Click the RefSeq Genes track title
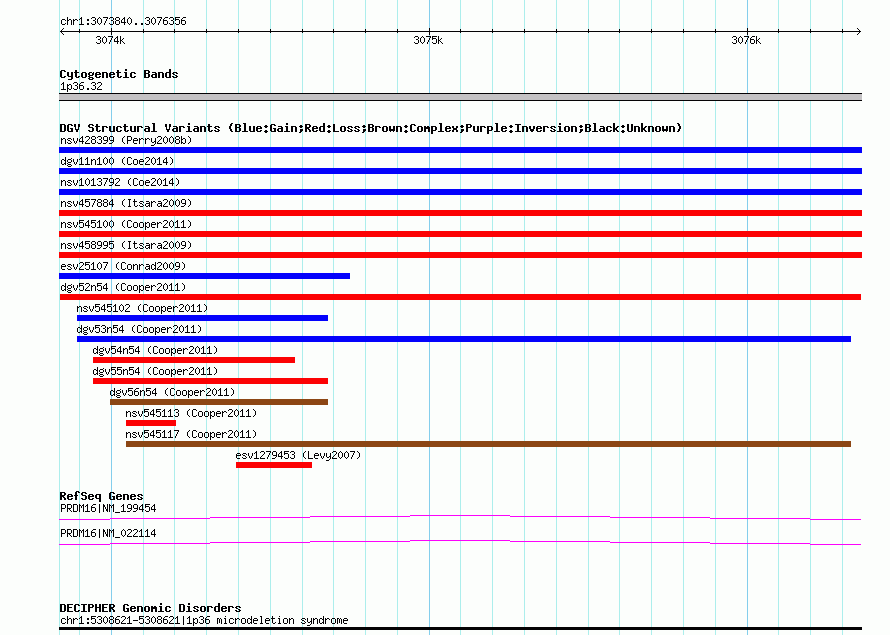This screenshot has width=890, height=635. [x=101, y=496]
